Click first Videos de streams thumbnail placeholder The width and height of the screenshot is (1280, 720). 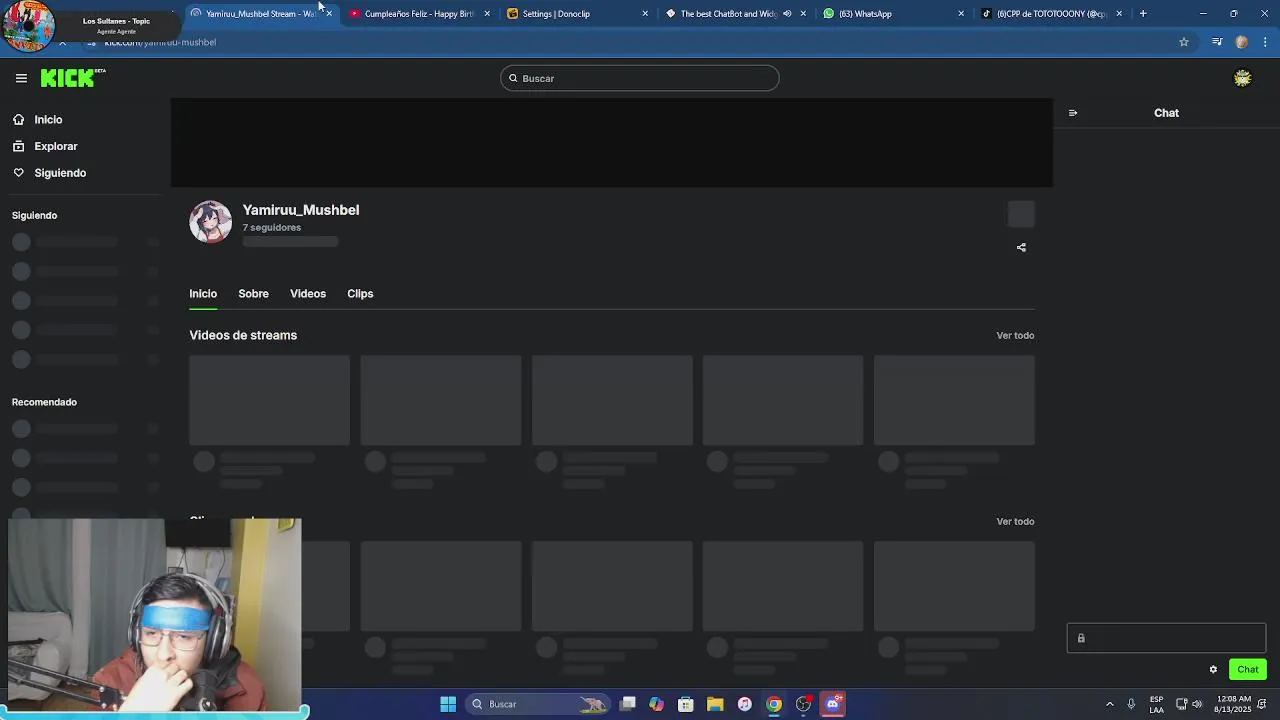[270, 400]
